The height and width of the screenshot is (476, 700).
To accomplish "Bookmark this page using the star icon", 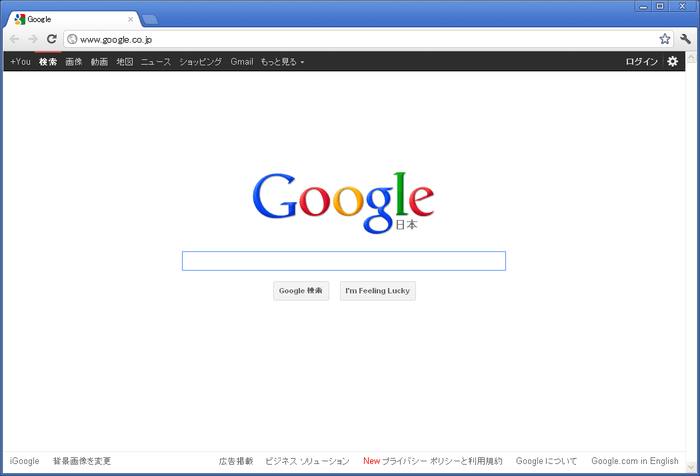I will (664, 39).
